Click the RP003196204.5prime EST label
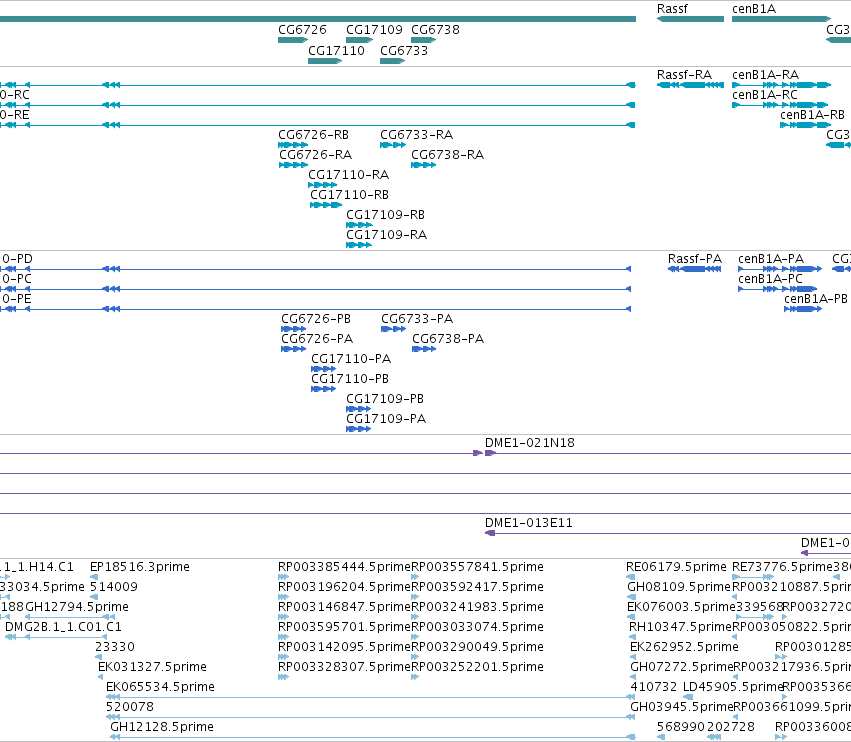The width and height of the screenshot is (851, 742). pos(344,587)
